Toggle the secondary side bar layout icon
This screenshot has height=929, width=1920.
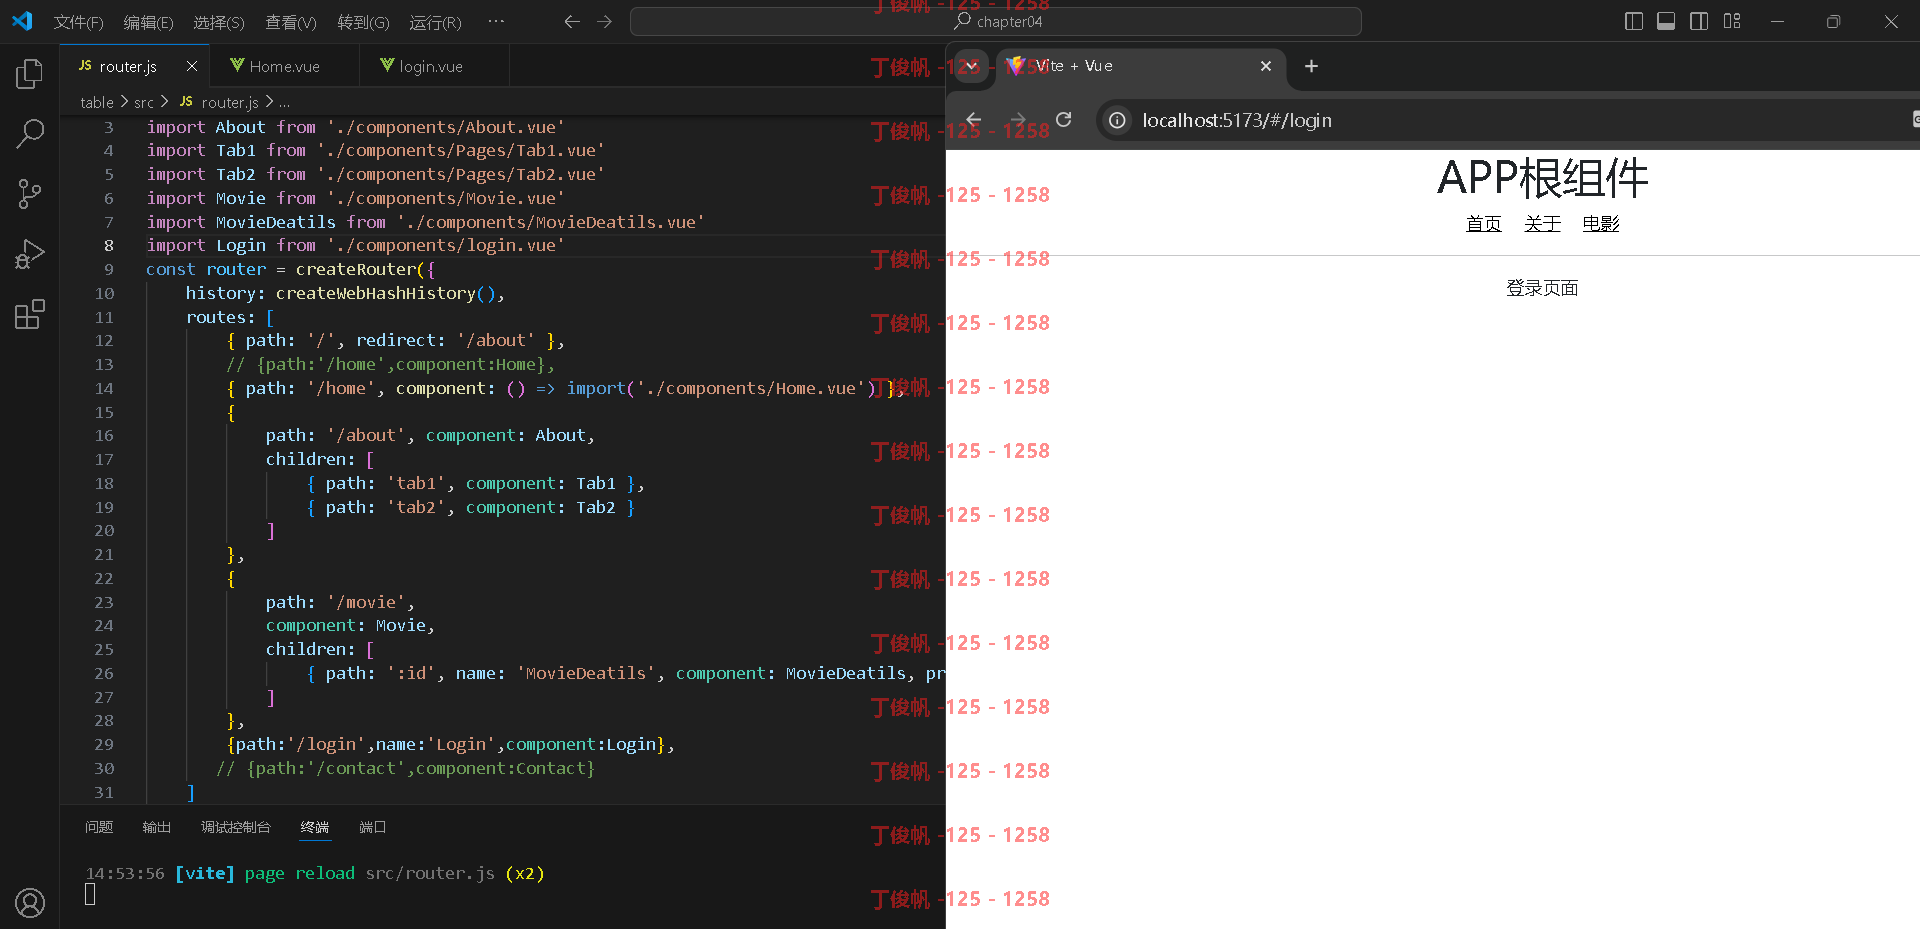click(1699, 21)
